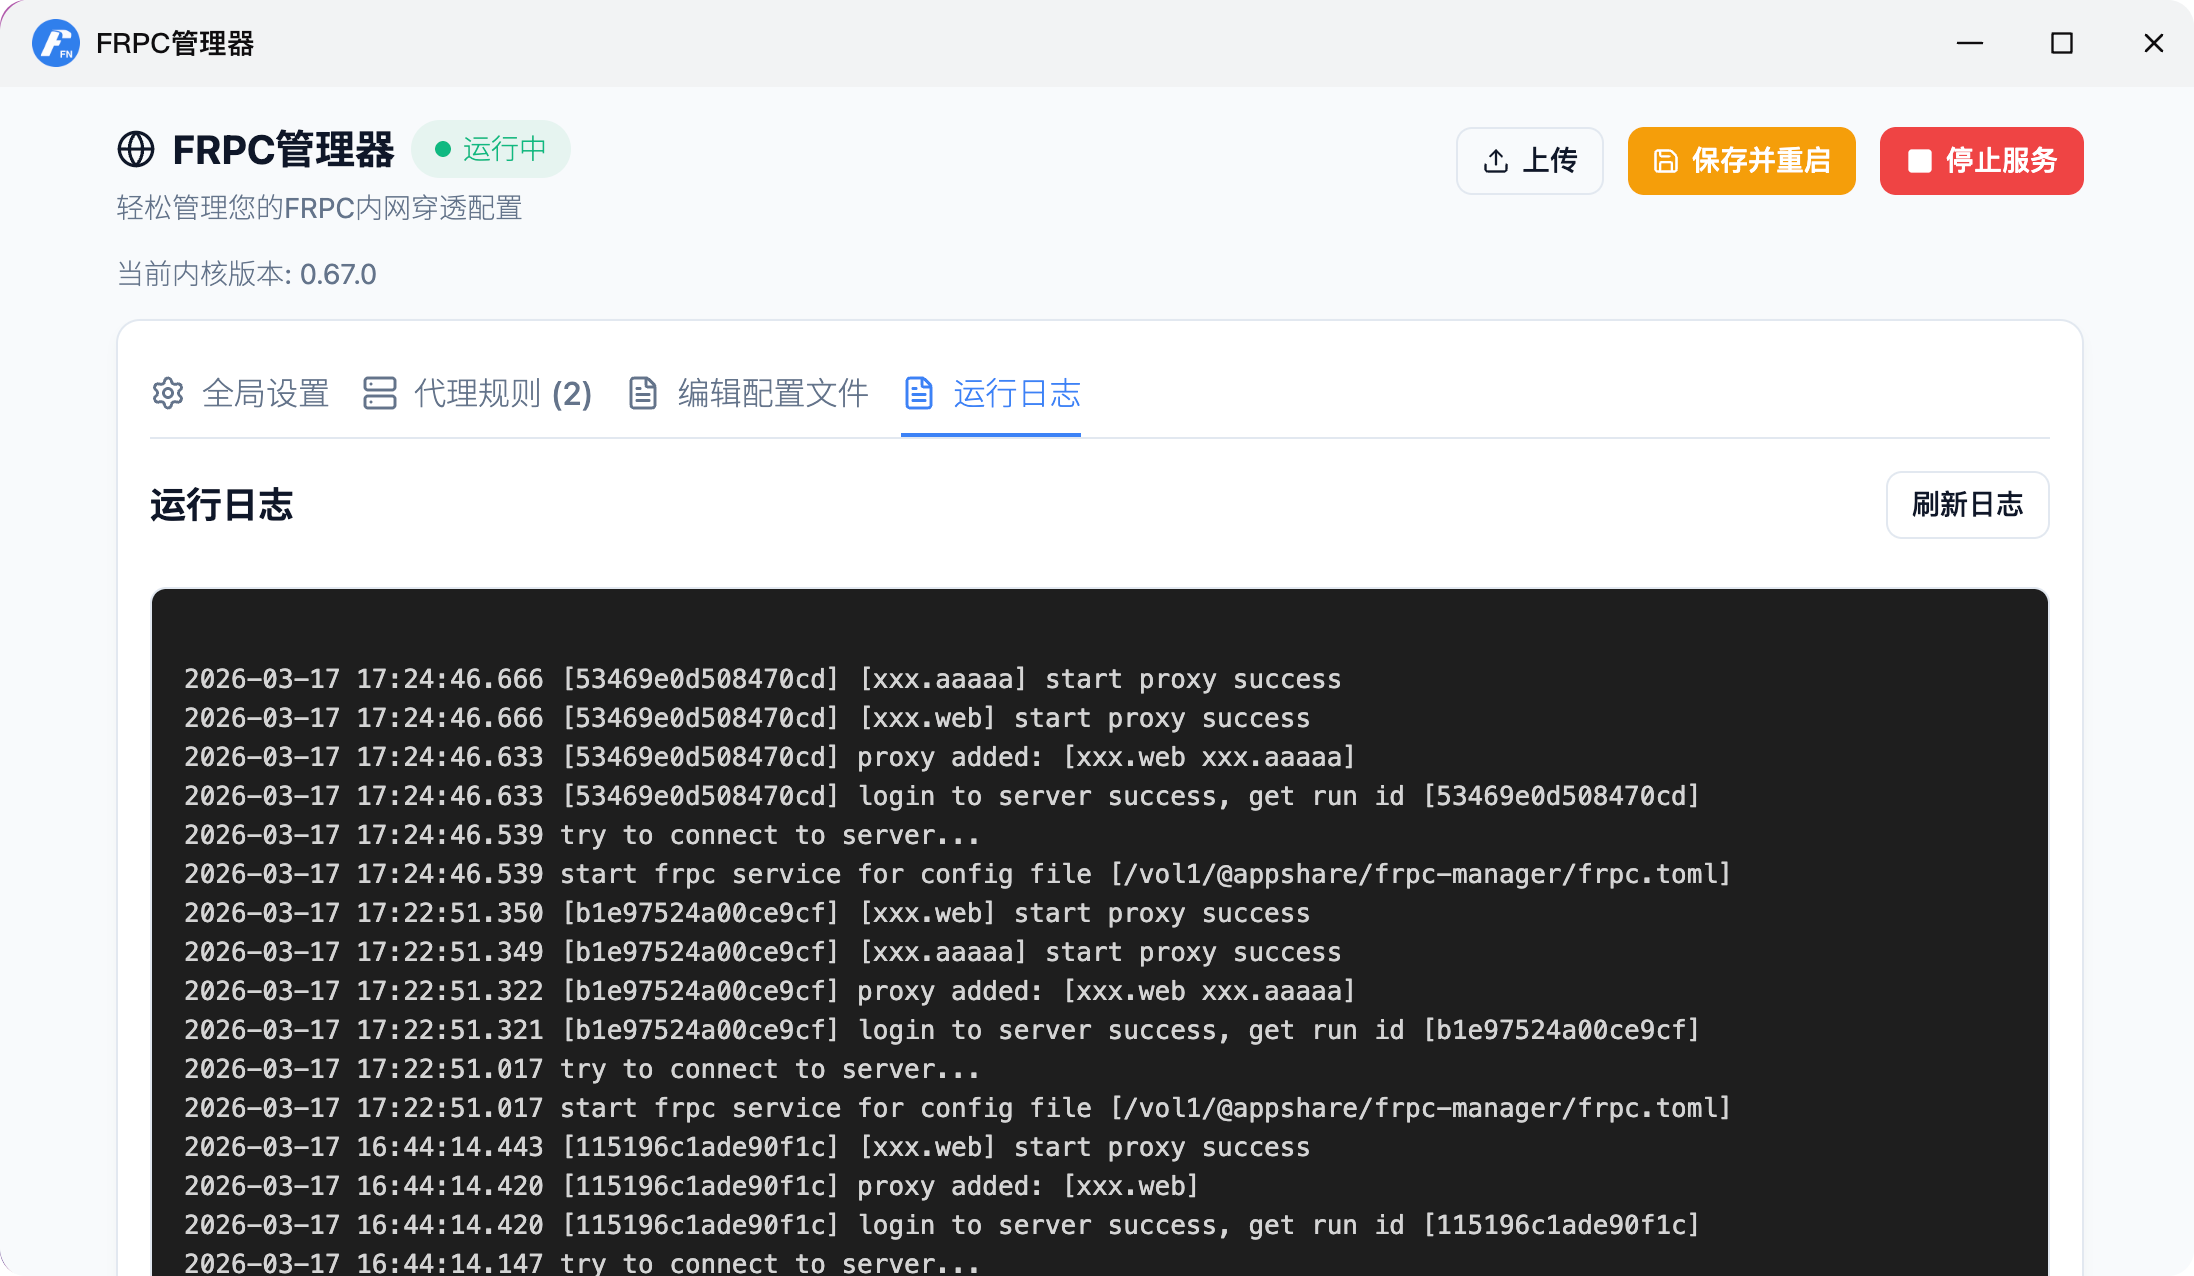Click the FRPC app logo in title bar
Viewport: 2194px width, 1276px height.
(55, 43)
